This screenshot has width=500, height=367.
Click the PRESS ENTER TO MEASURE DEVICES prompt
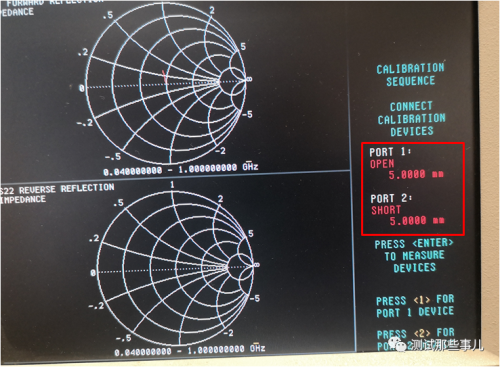[x=414, y=256]
